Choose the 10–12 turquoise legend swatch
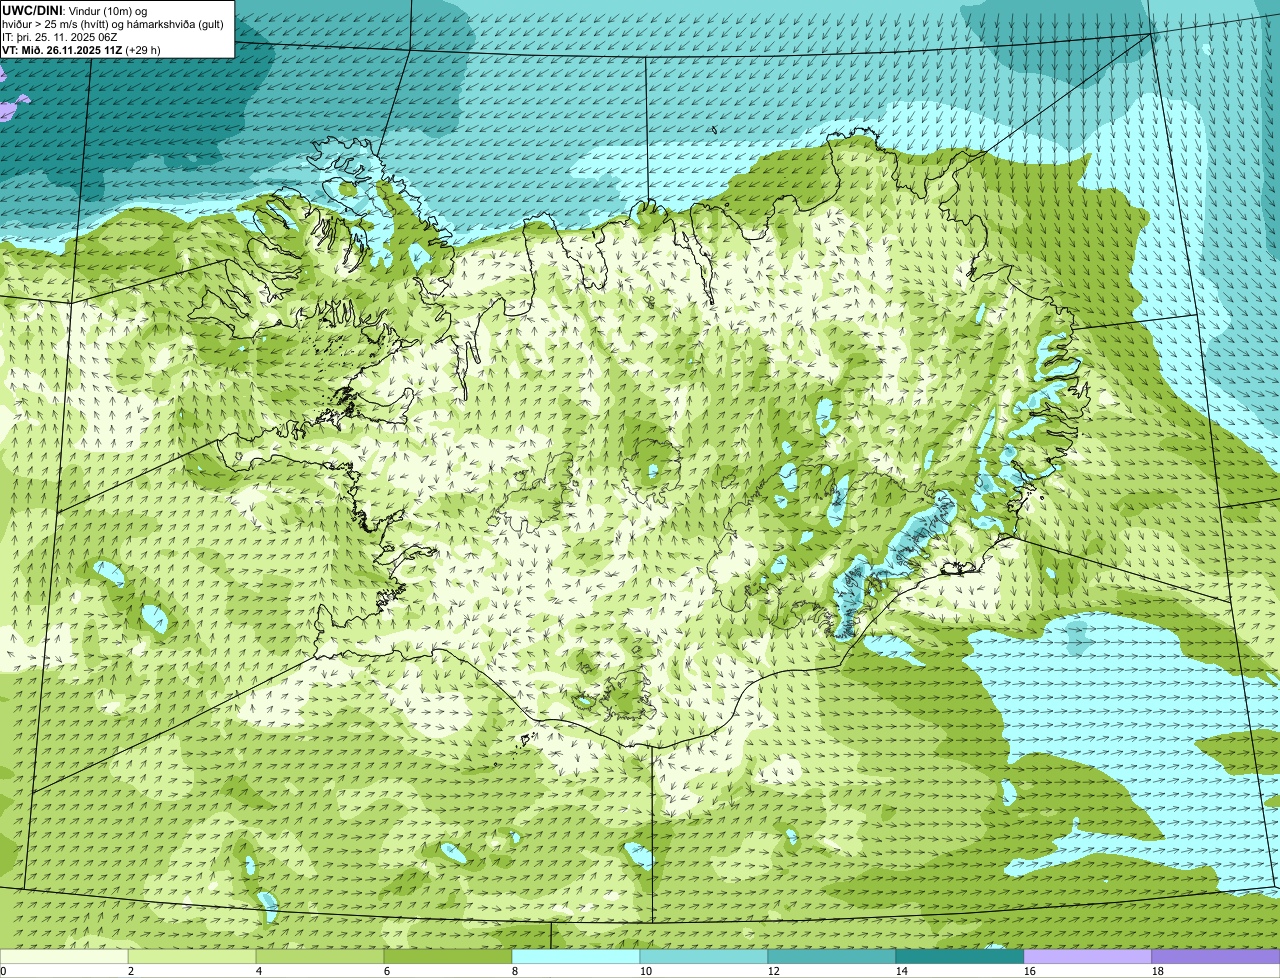The width and height of the screenshot is (1280, 978). 704,956
